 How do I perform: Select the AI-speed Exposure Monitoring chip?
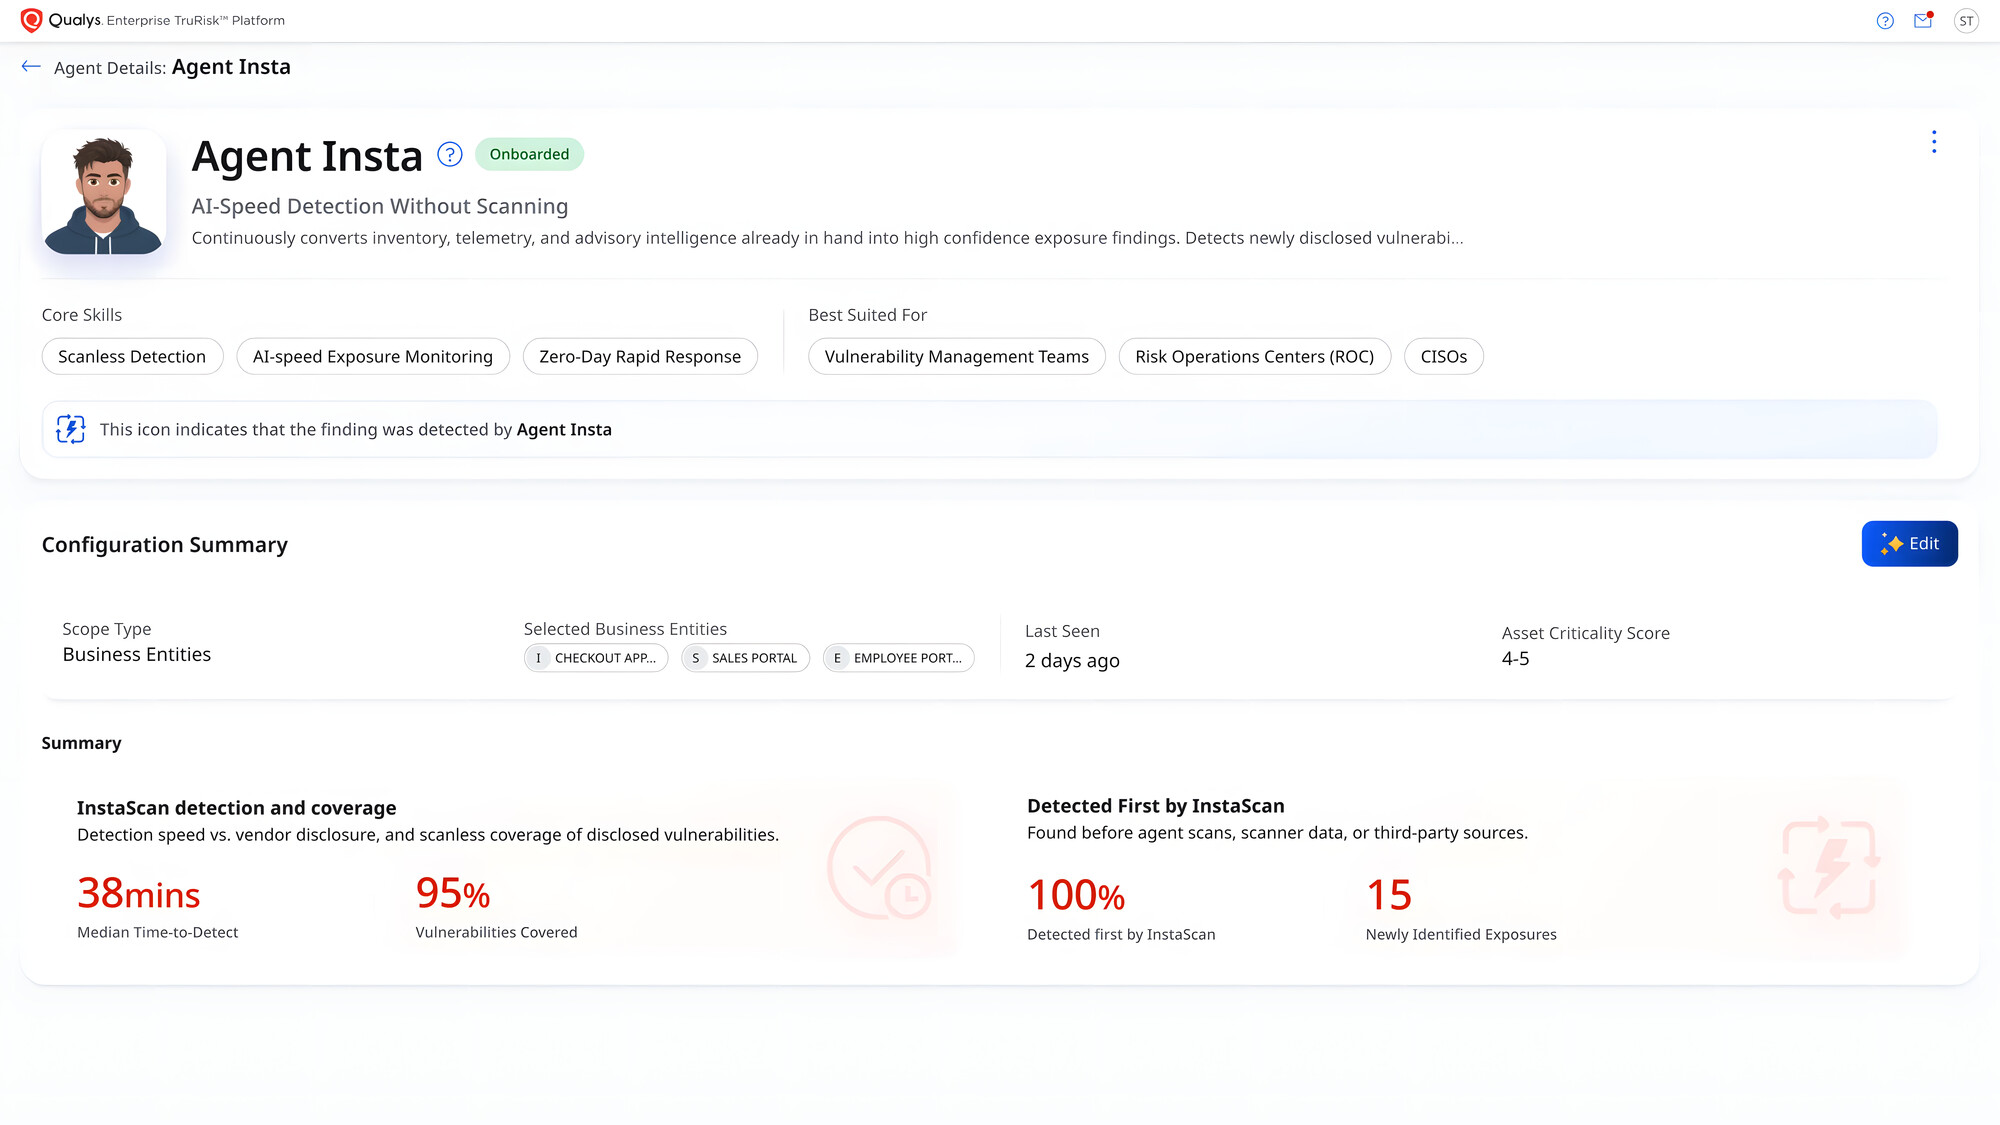(373, 357)
